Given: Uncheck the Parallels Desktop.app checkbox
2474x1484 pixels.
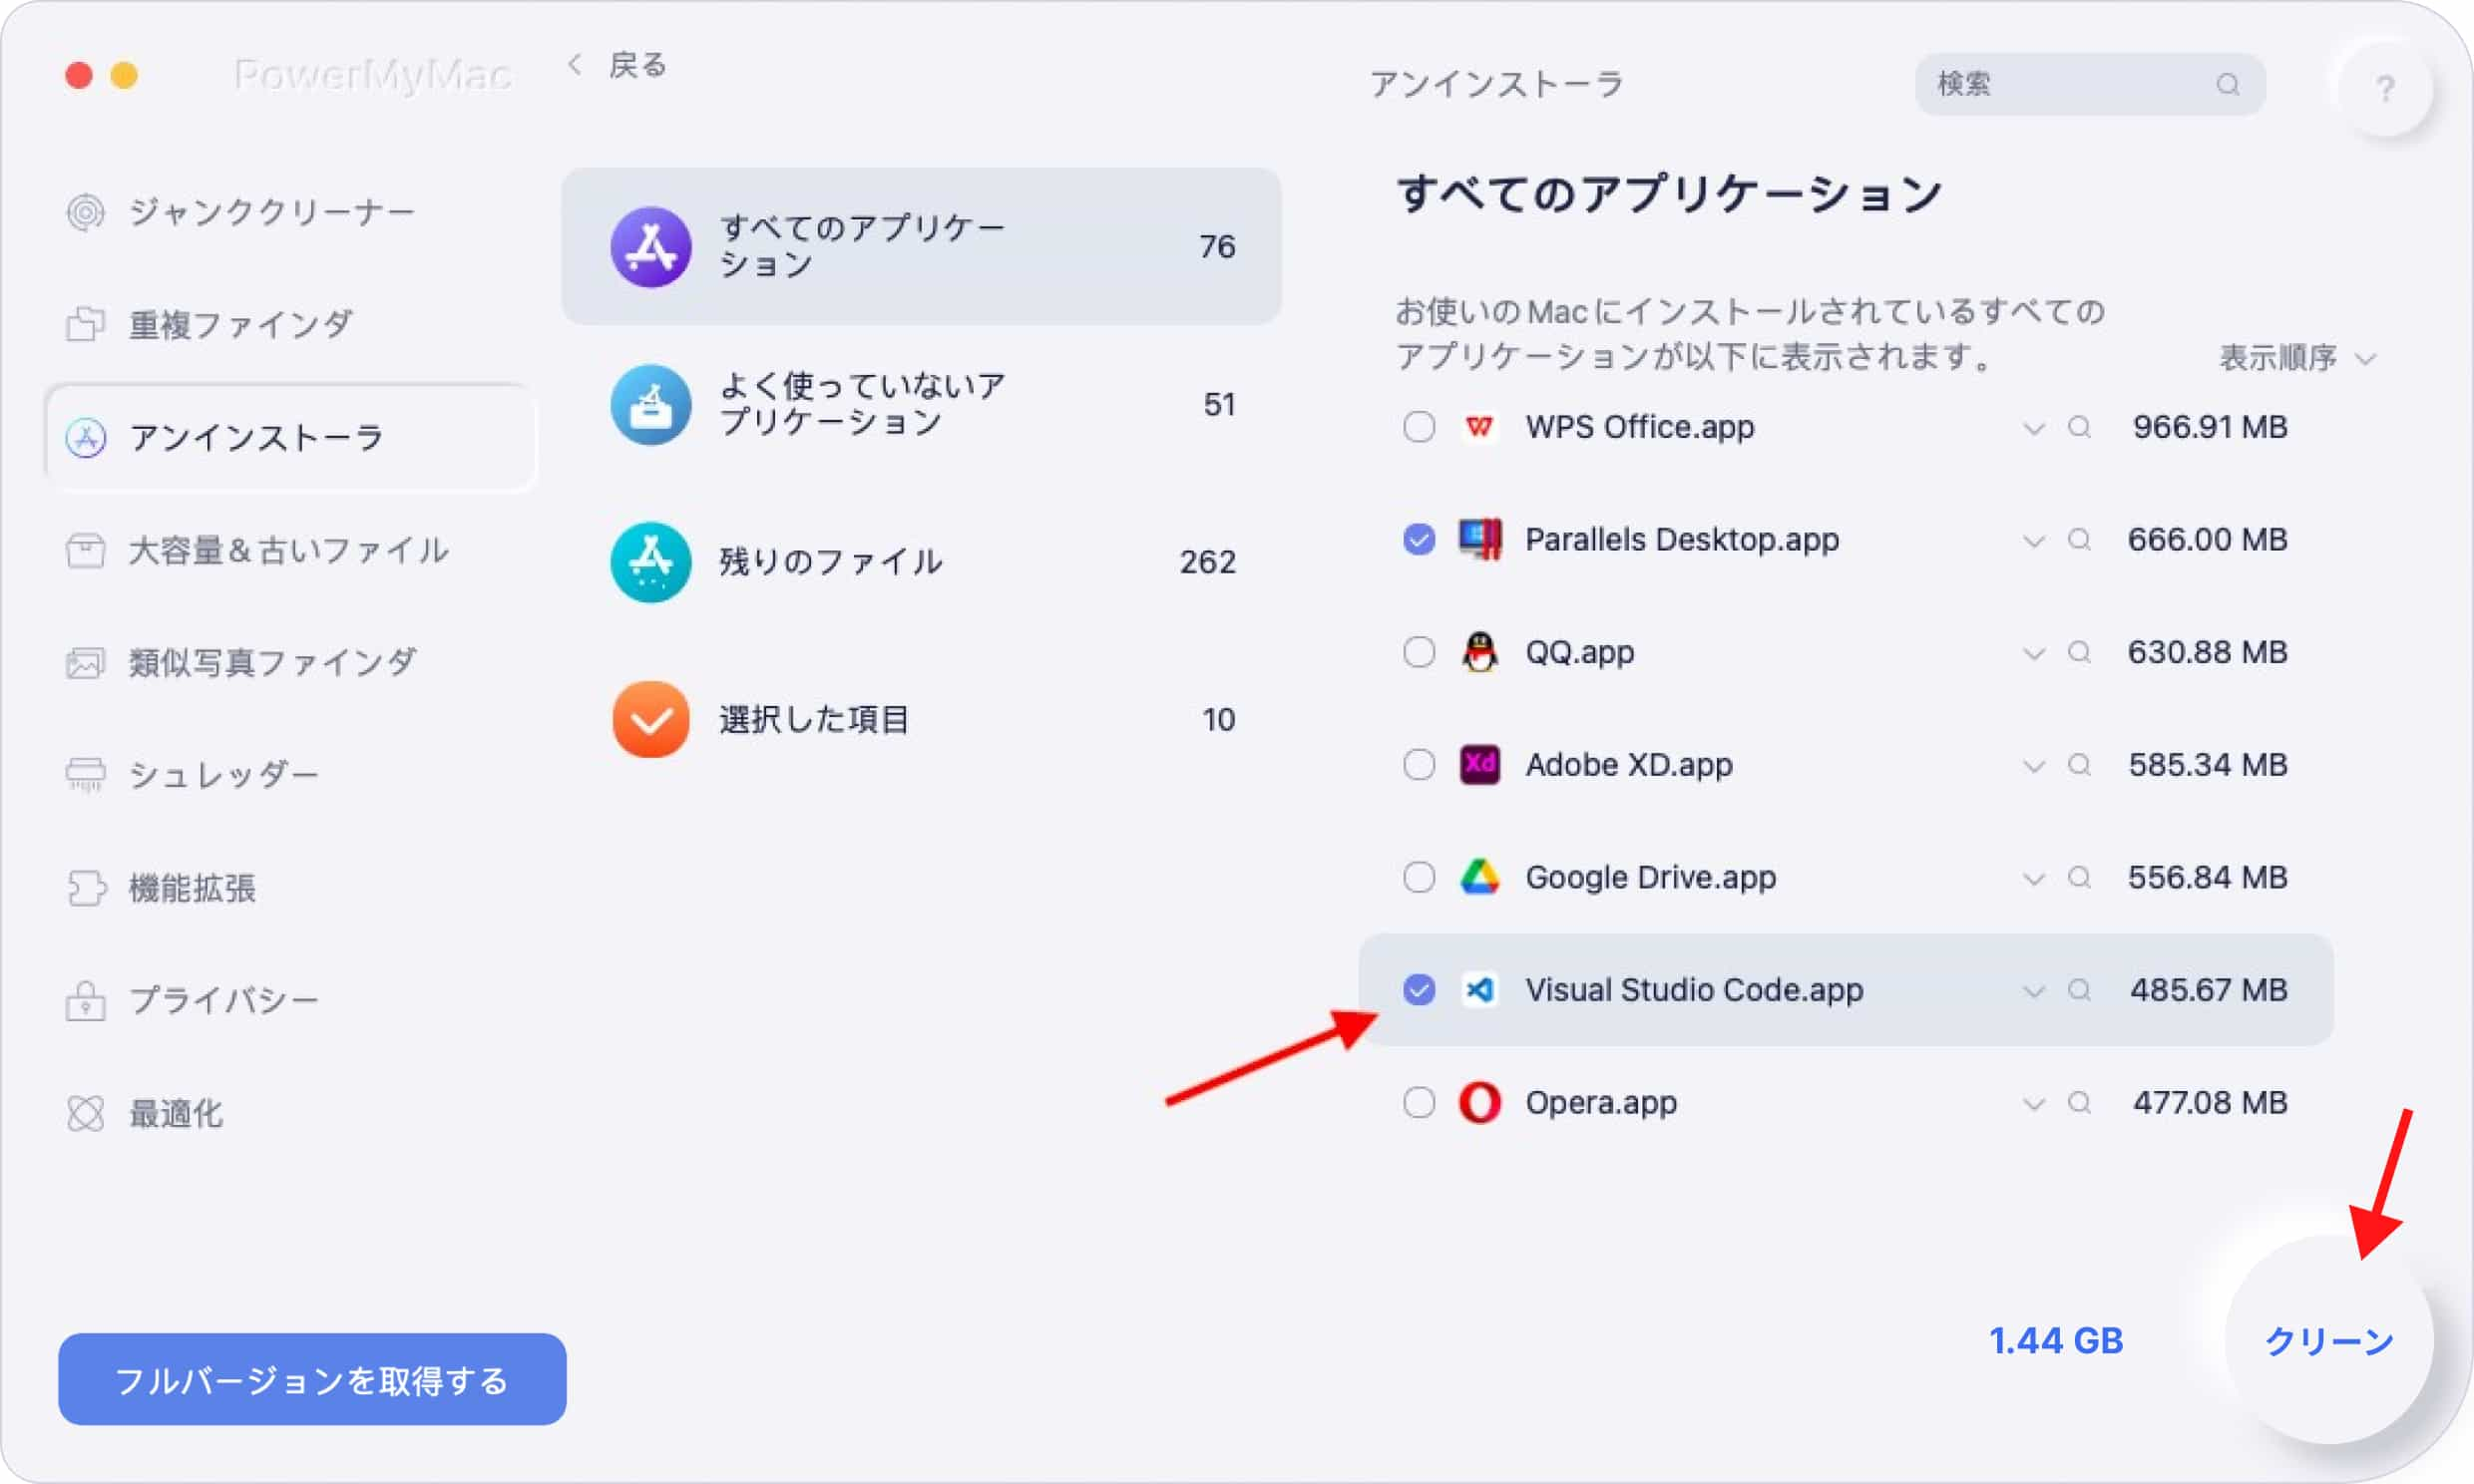Looking at the screenshot, I should (1418, 540).
